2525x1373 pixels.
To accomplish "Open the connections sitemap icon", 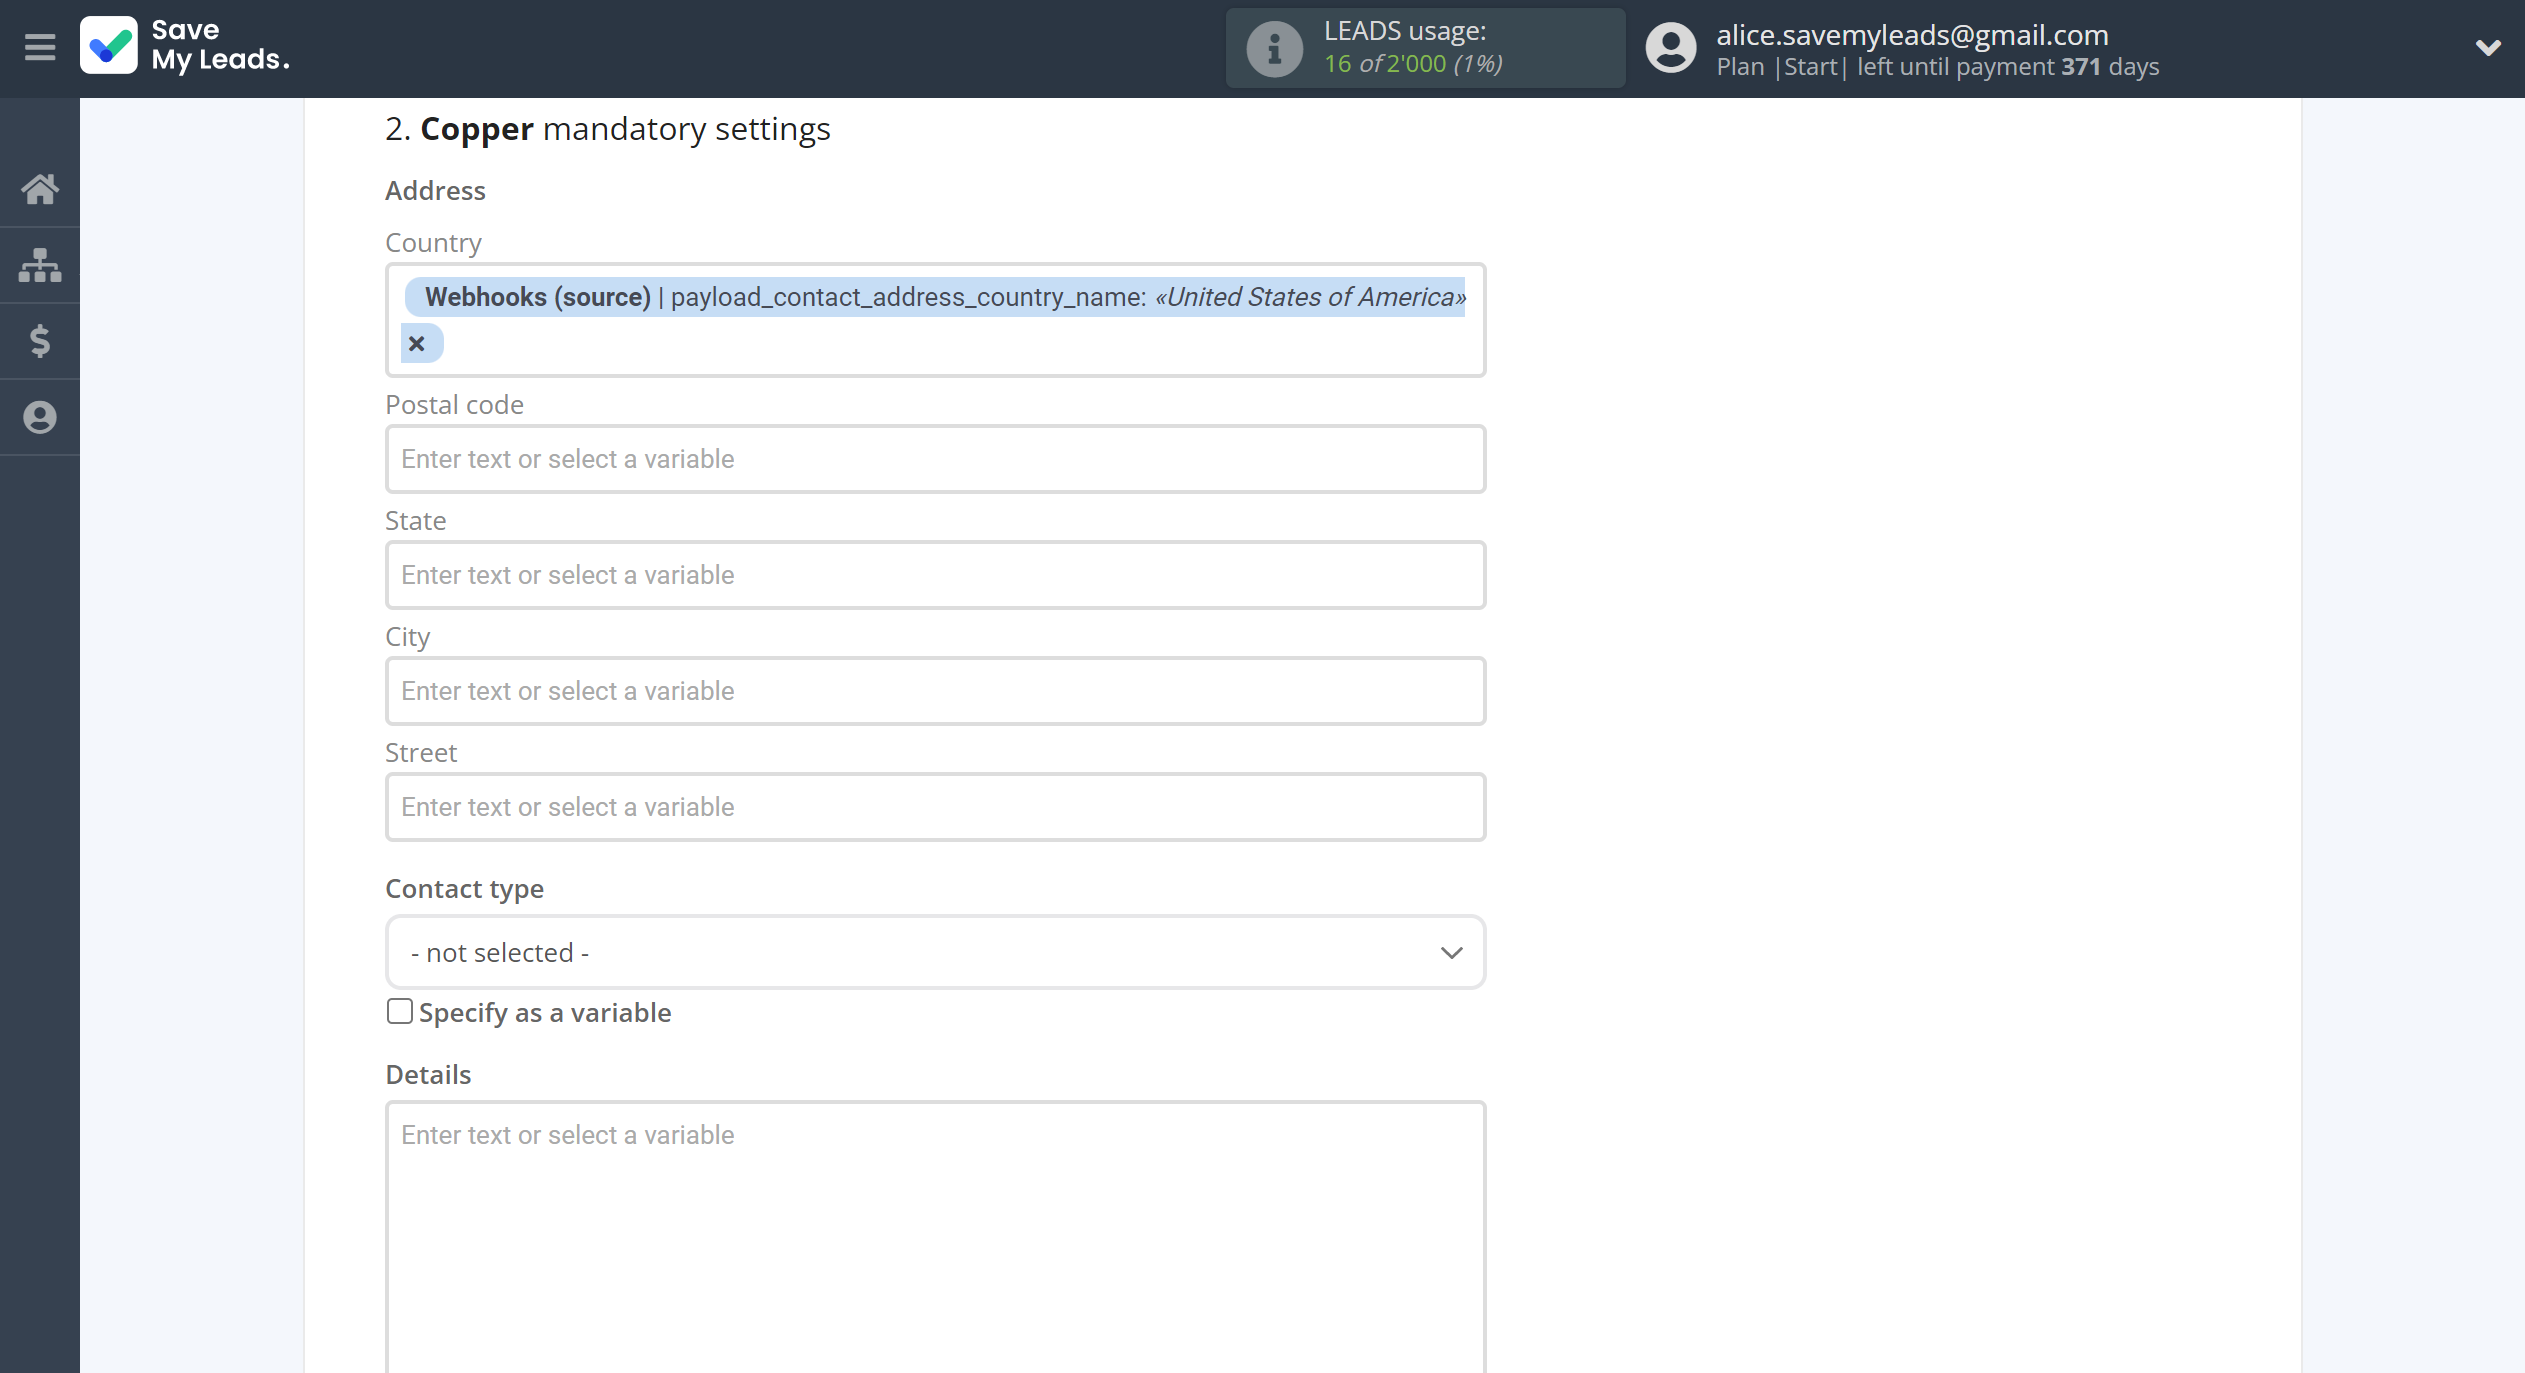I will tap(40, 265).
